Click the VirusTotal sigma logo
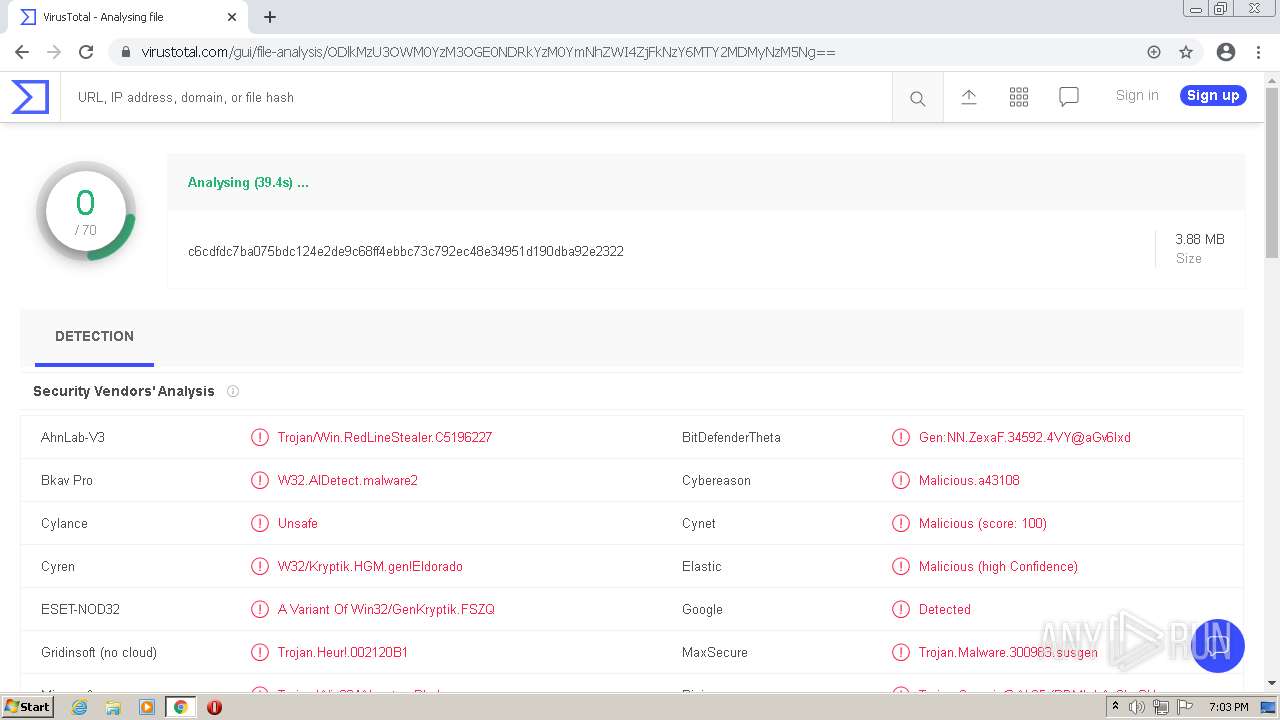The height and width of the screenshot is (720, 1280). 30,97
